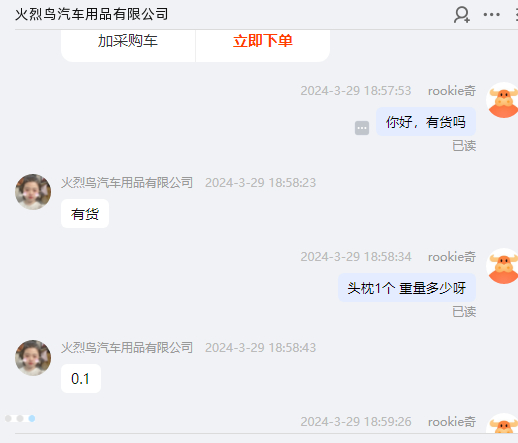This screenshot has width=518, height=443.
Task: Click rookie奇 bull avatar at 18:57:53
Action: (x=503, y=100)
